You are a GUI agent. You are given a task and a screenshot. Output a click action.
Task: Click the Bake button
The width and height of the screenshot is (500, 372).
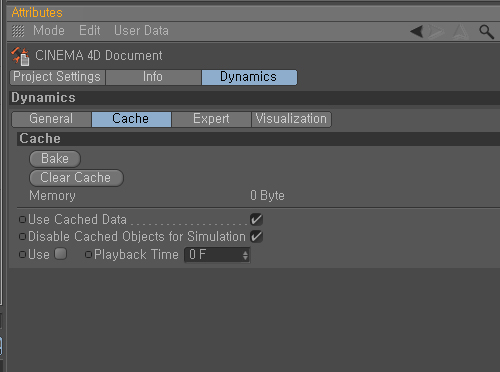55,159
